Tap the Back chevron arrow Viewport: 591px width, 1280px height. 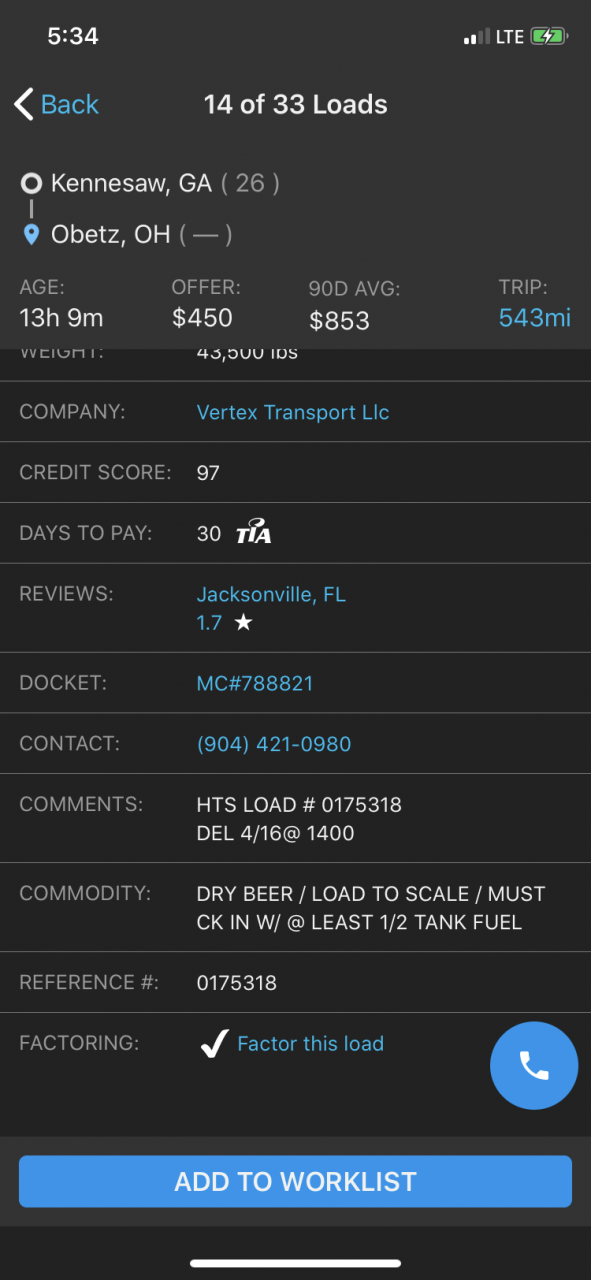pos(24,104)
